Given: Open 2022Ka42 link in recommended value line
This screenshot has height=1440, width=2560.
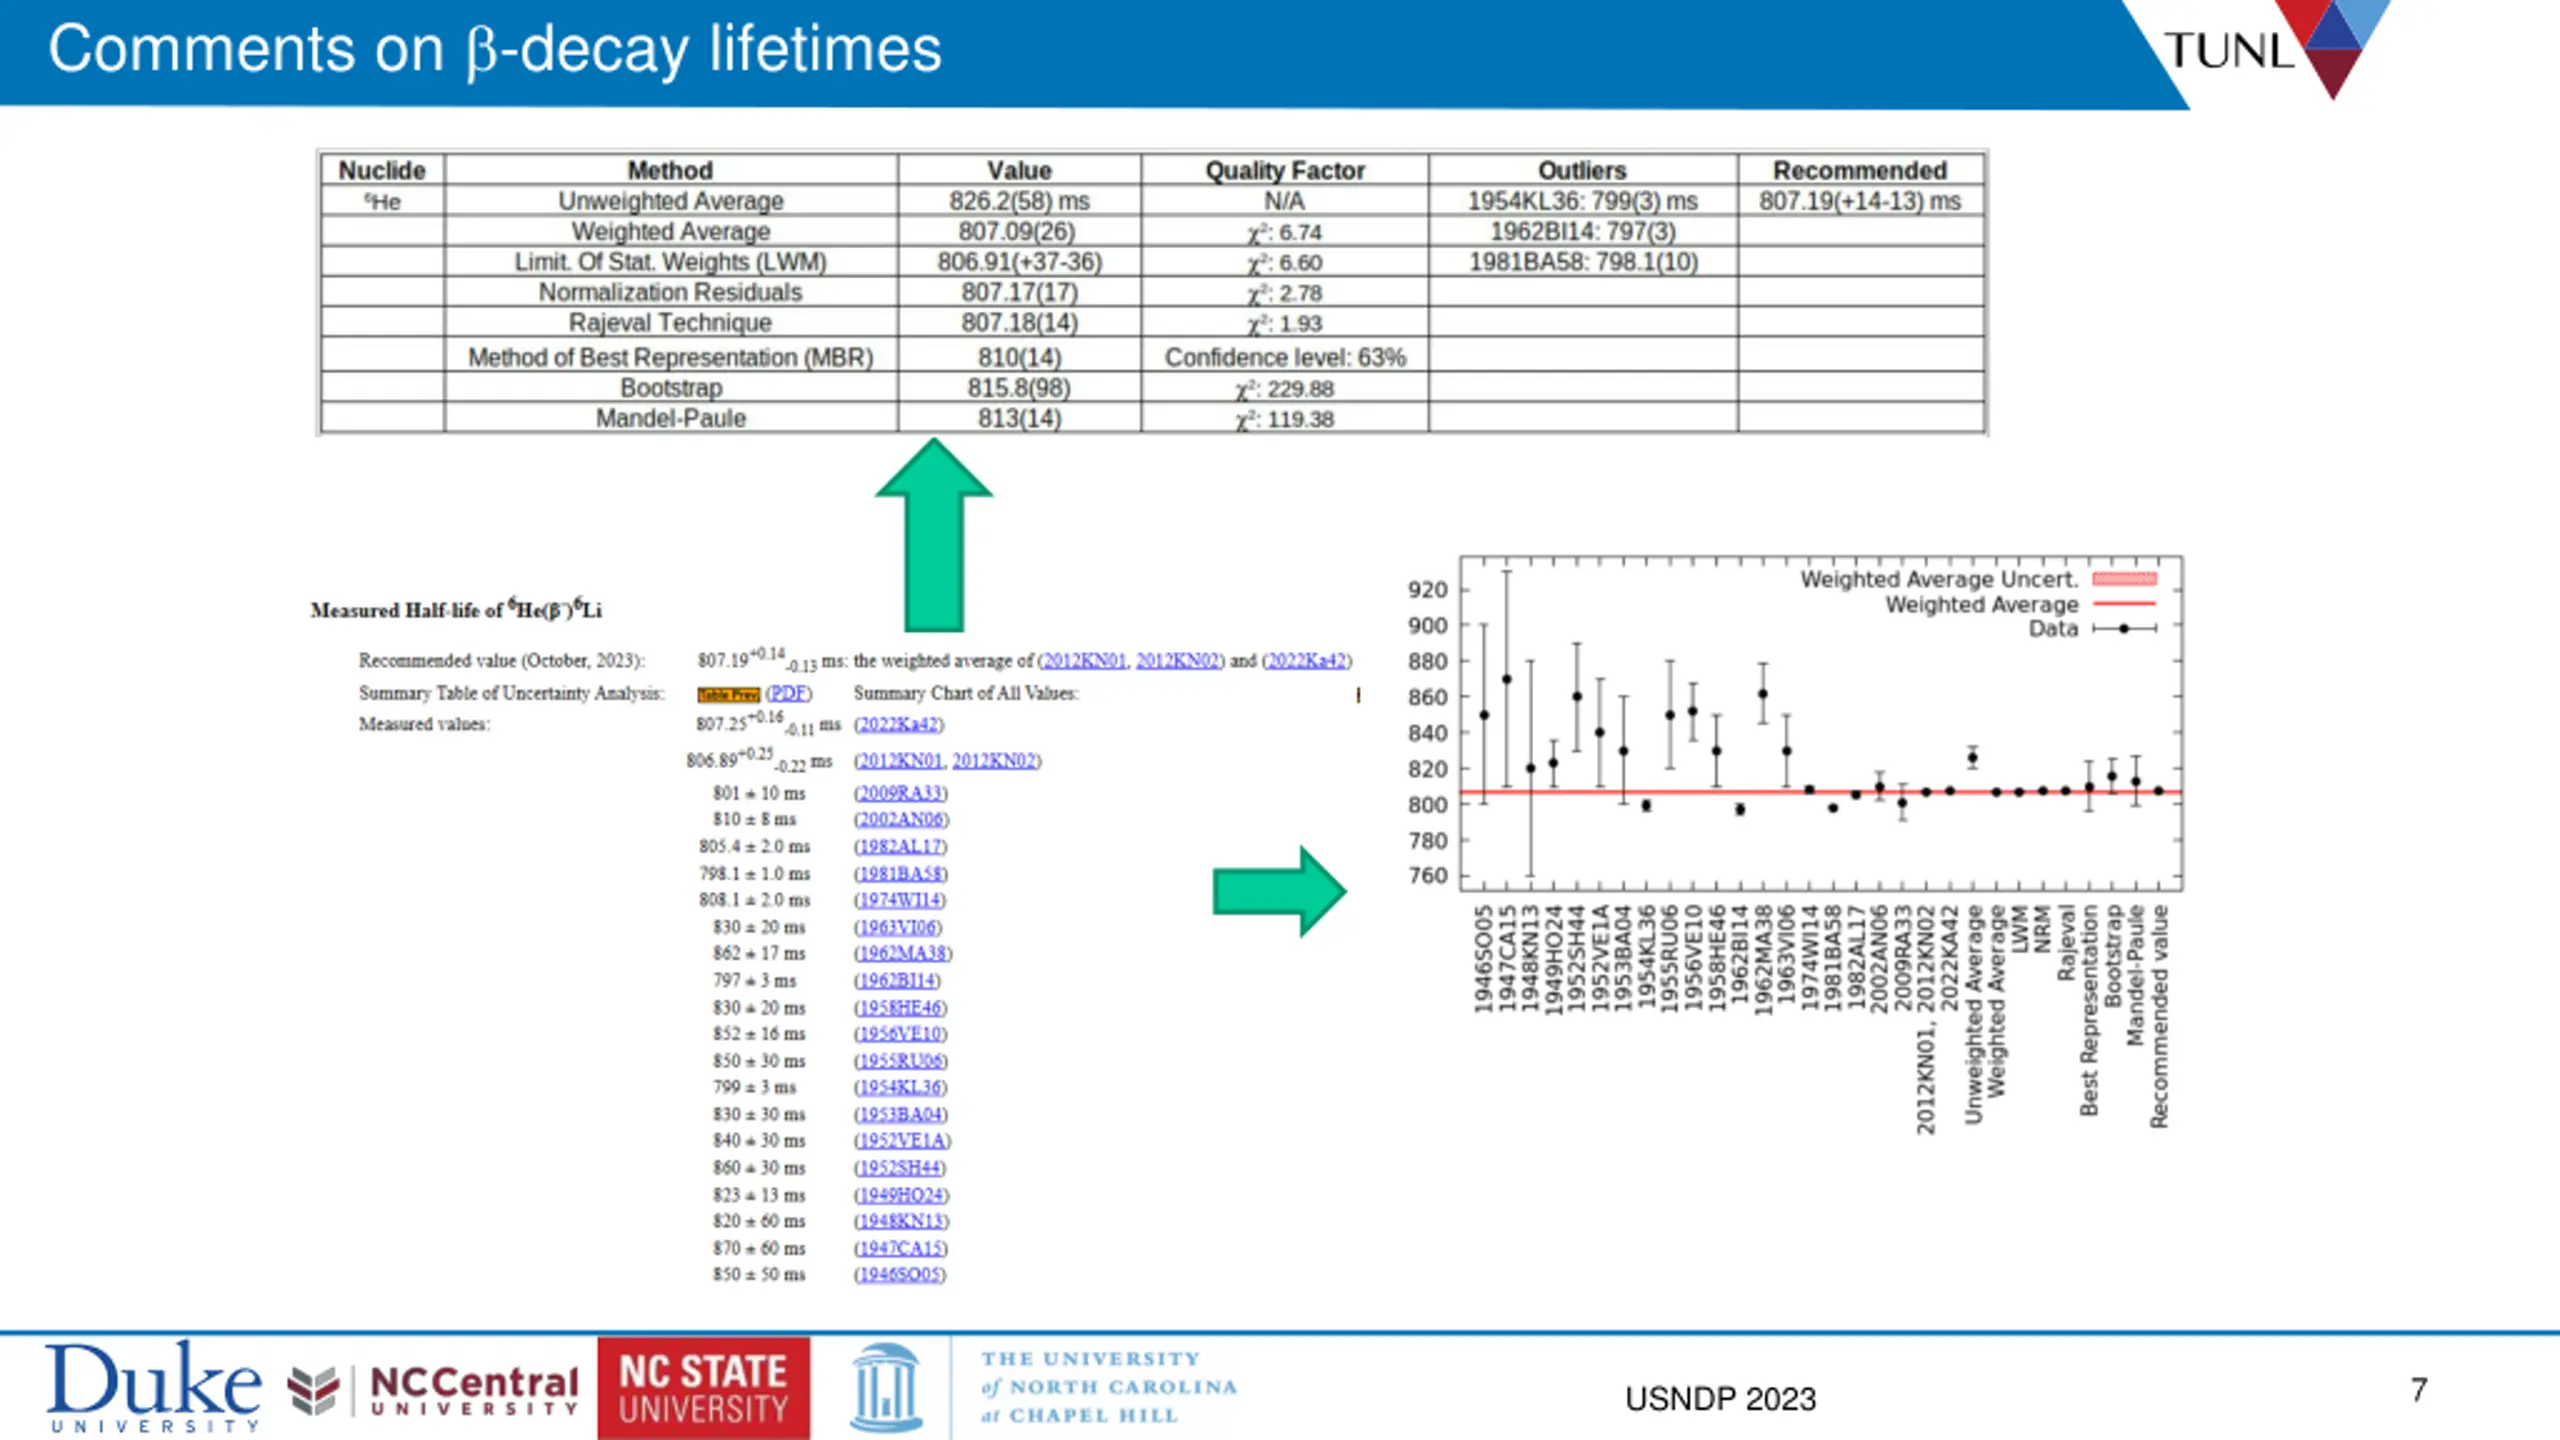Looking at the screenshot, I should 1307,661.
